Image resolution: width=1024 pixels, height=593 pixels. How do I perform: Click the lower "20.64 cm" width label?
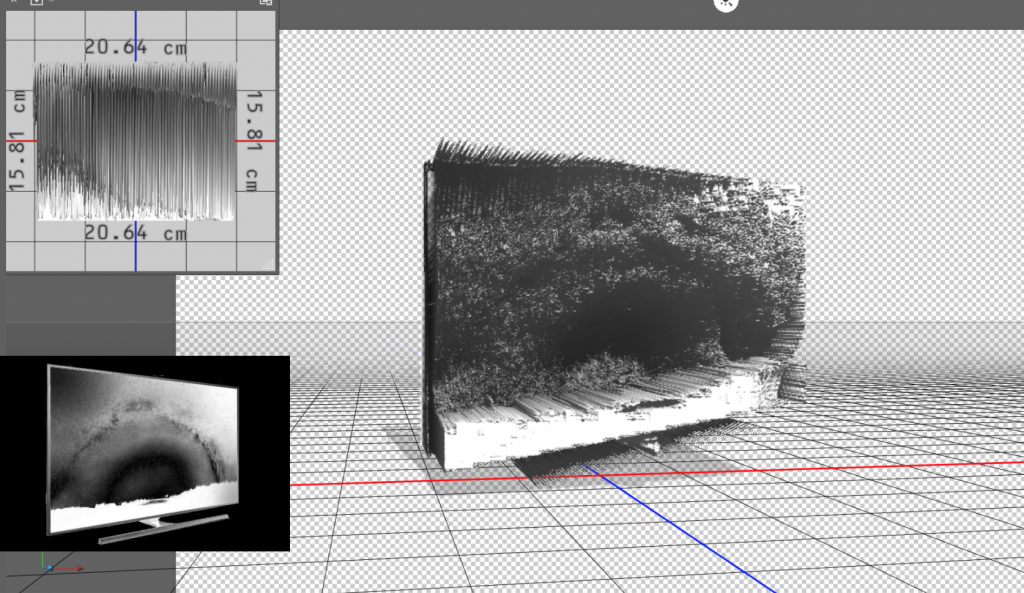tap(135, 232)
